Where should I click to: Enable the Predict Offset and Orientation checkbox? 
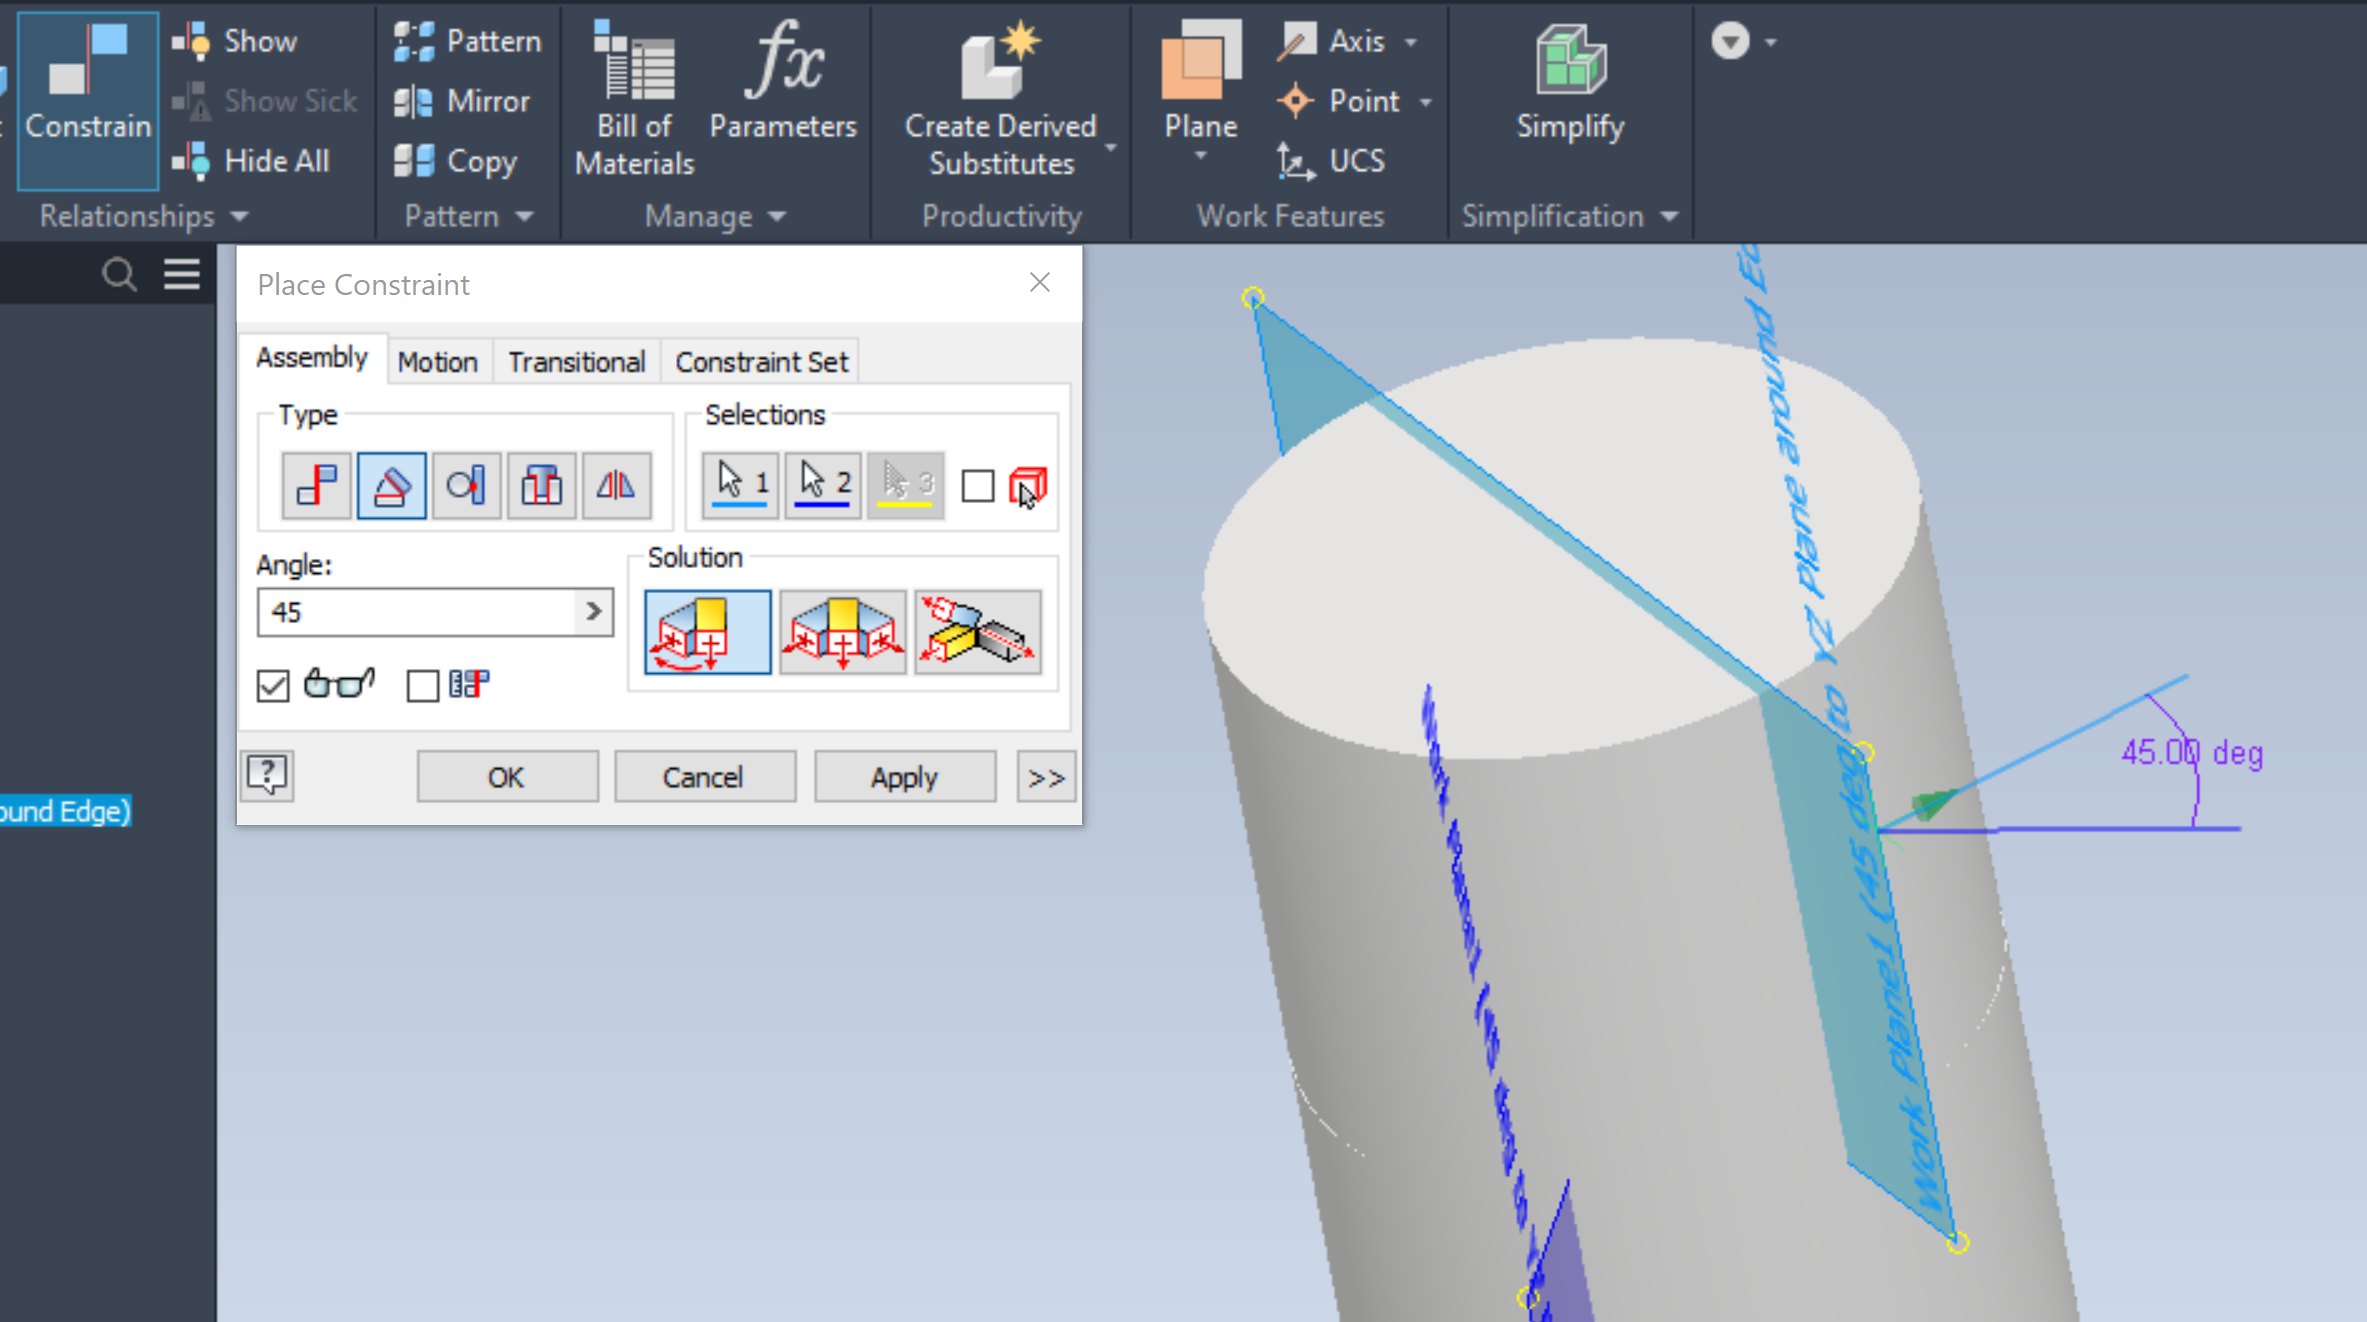tap(423, 686)
